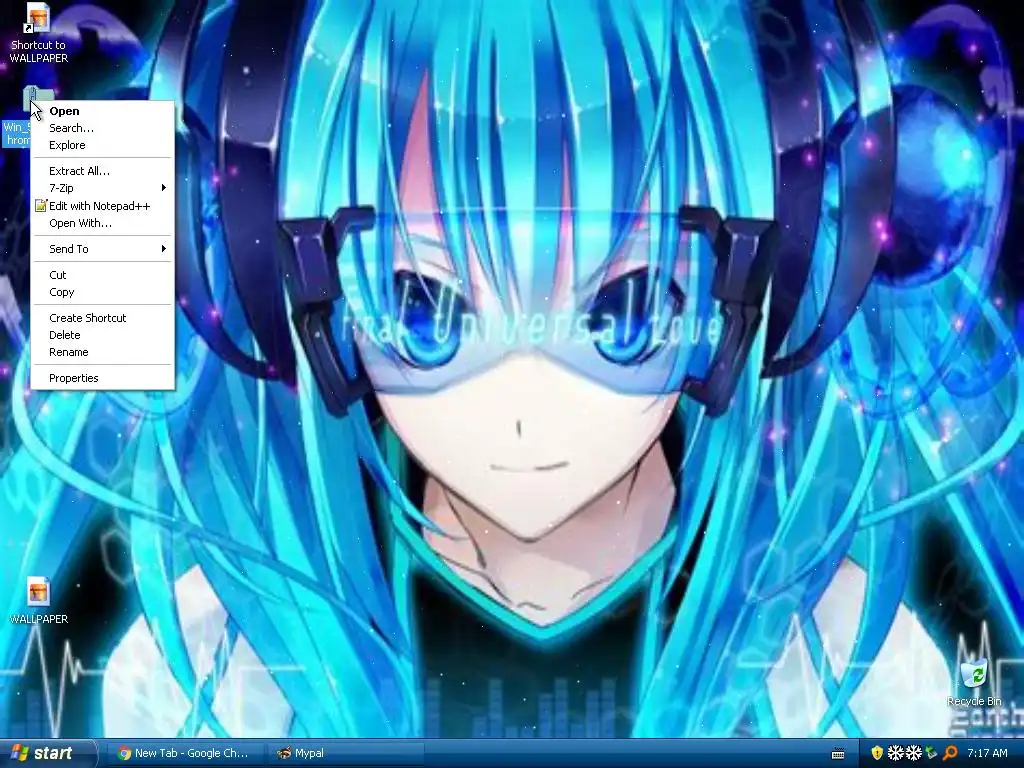Click the Safely Remove Hardware tray icon
This screenshot has height=768, width=1024.
[932, 753]
